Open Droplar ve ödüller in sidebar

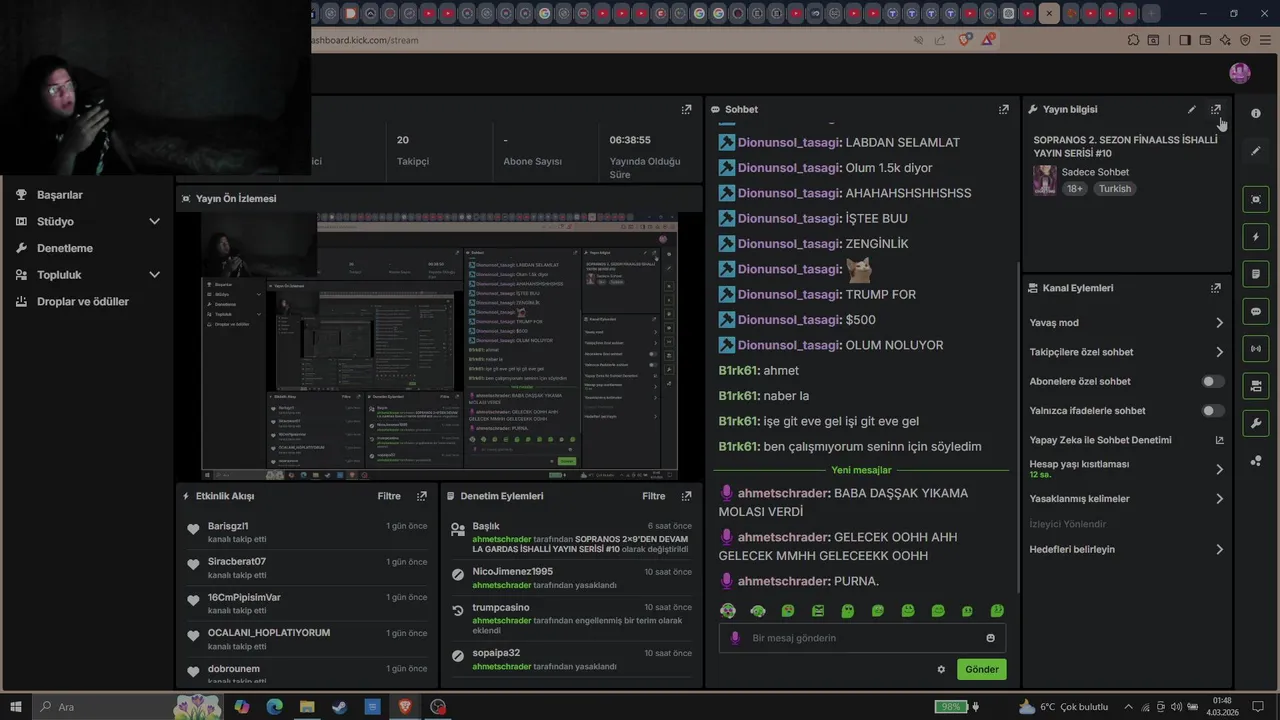coord(83,301)
